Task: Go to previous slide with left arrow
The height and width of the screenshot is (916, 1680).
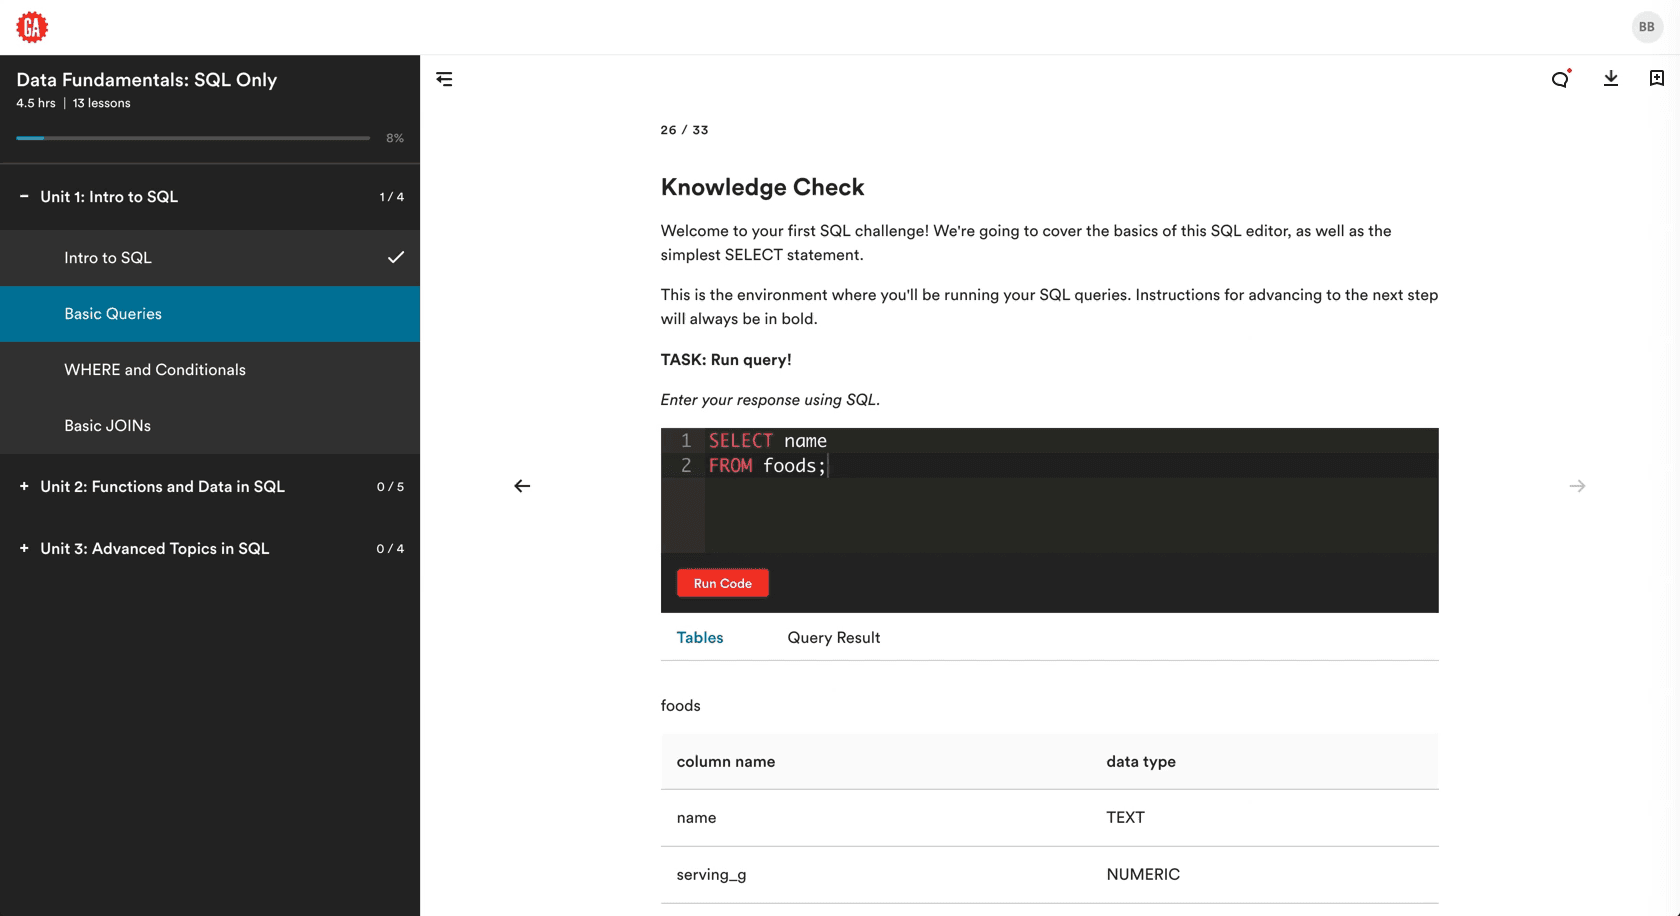Action: pos(522,486)
